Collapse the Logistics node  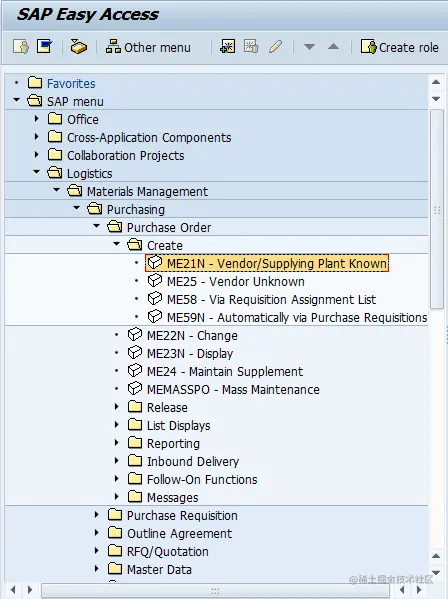point(36,172)
